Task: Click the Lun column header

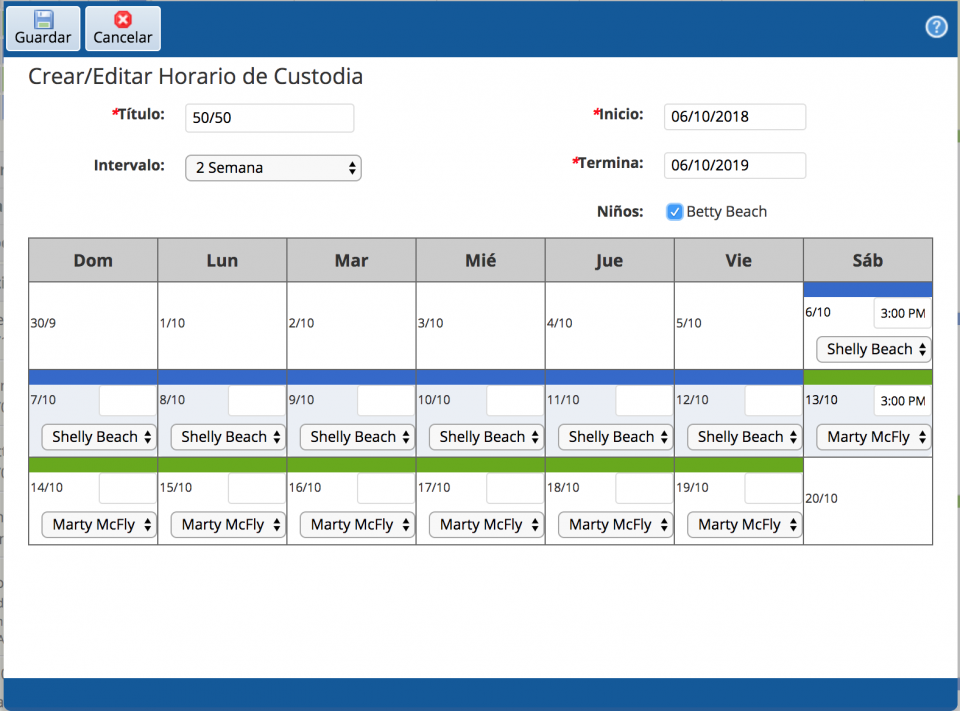Action: (x=222, y=260)
